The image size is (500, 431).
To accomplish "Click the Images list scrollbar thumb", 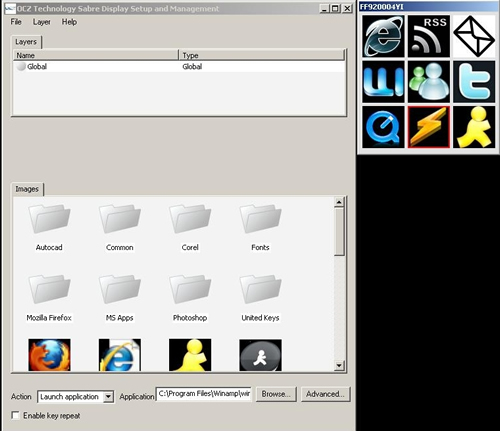I will [339, 232].
